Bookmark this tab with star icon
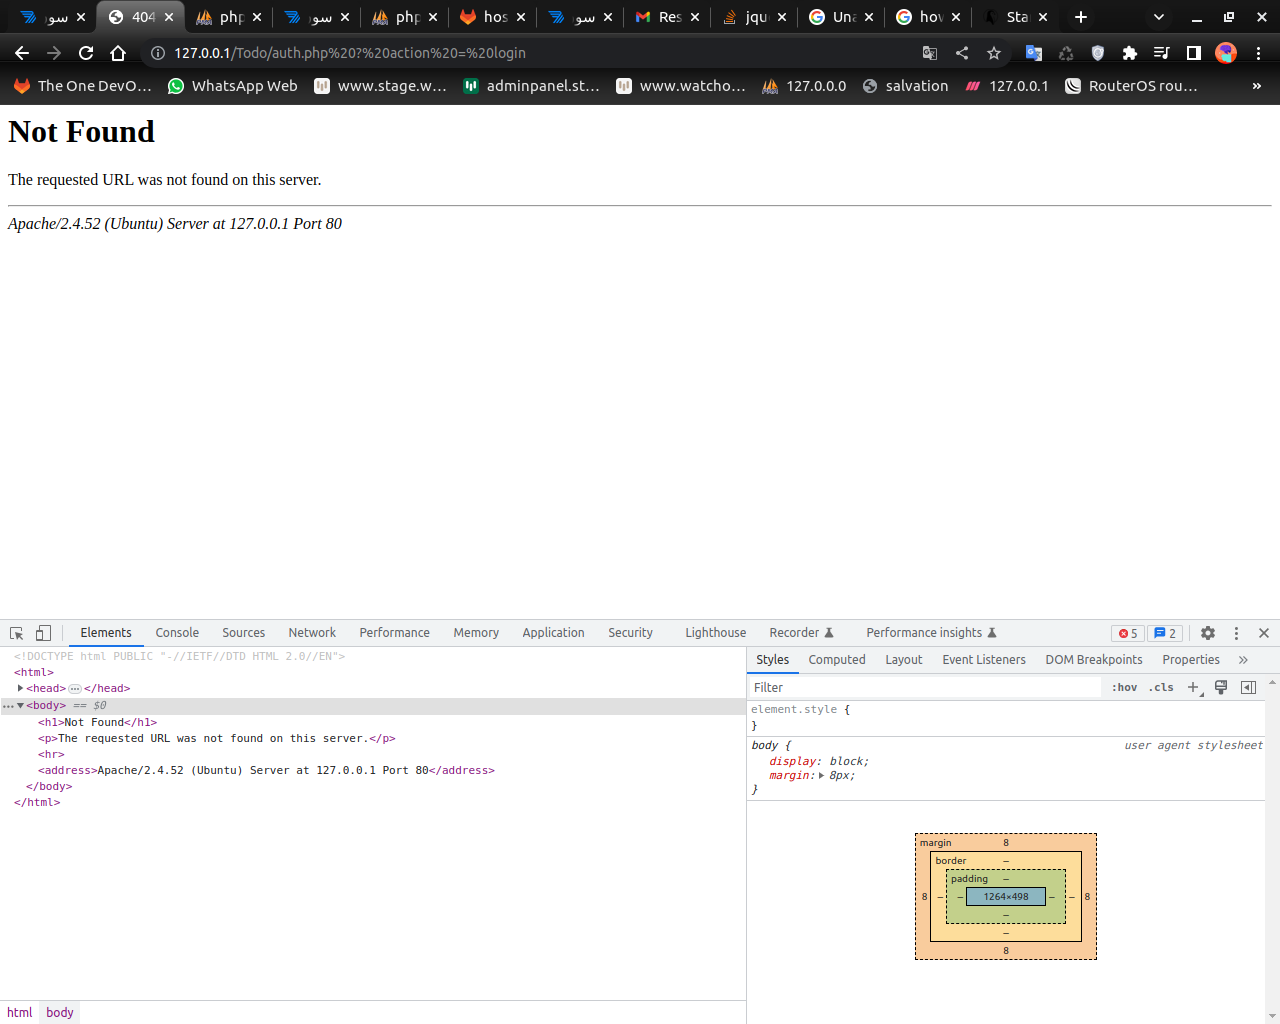Image resolution: width=1280 pixels, height=1024 pixels. 994,53
